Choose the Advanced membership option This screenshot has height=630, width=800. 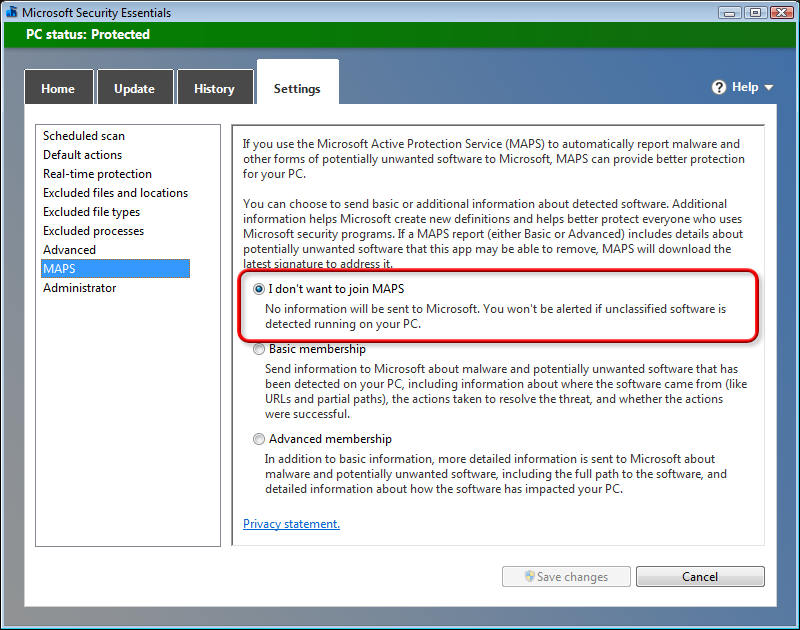point(260,439)
